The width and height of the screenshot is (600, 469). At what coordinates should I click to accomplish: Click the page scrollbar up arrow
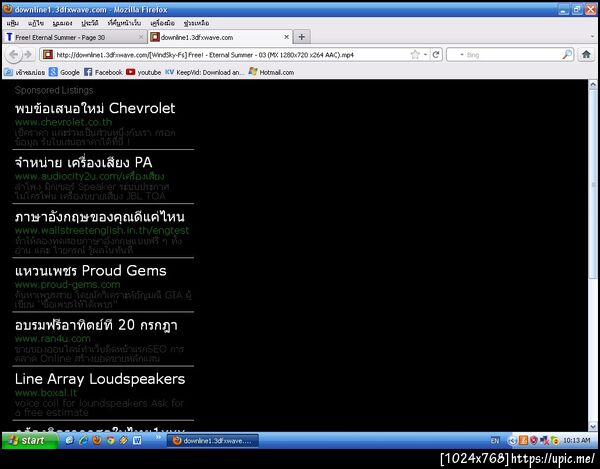[593, 84]
